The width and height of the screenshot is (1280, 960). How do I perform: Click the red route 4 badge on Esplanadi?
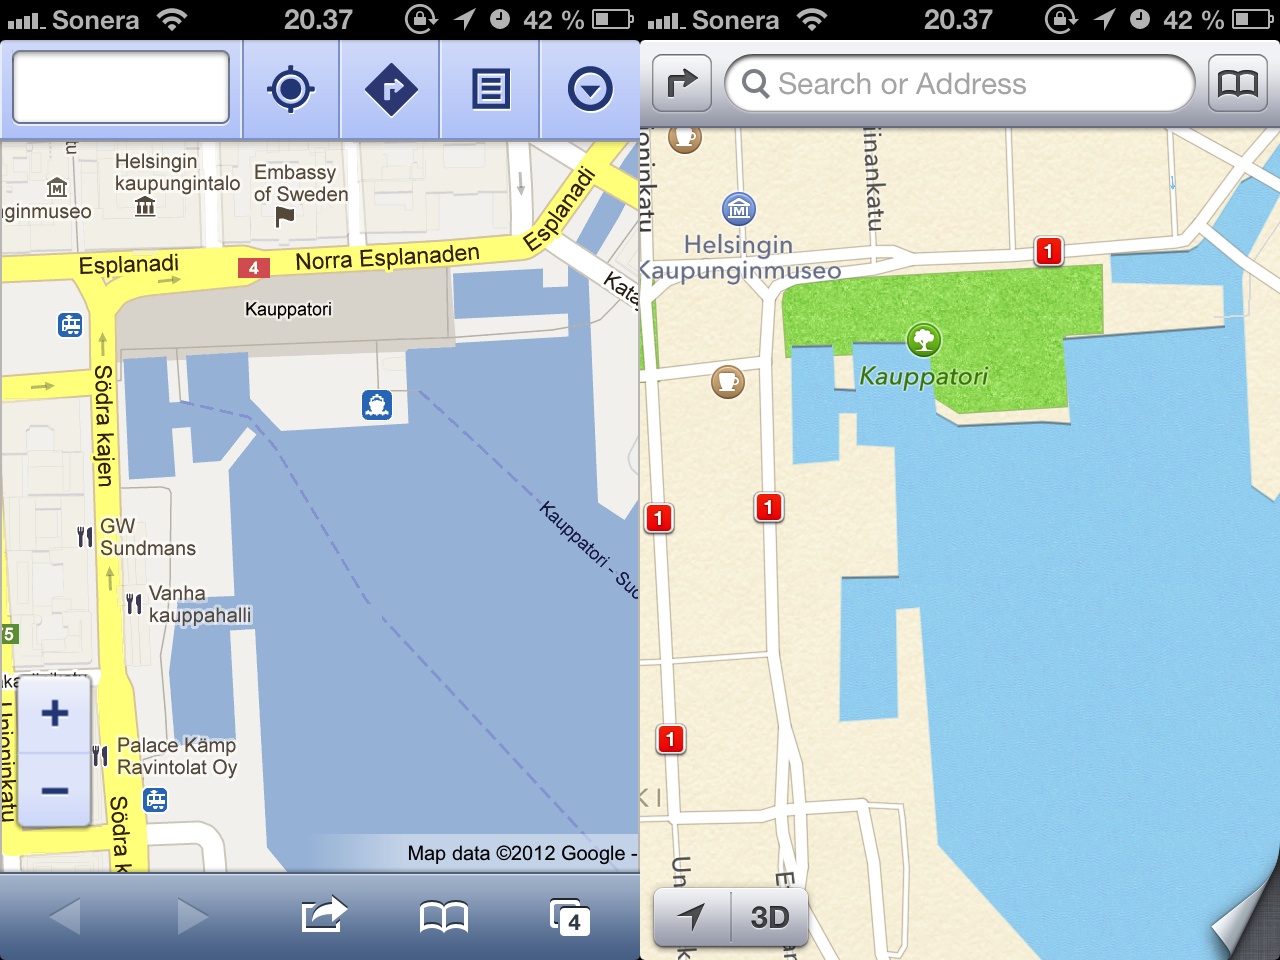click(x=253, y=267)
